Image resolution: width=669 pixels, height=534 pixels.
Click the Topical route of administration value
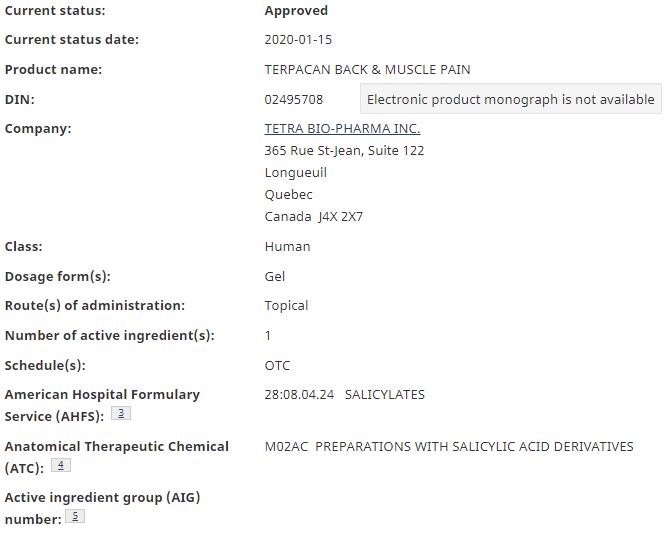pos(286,306)
